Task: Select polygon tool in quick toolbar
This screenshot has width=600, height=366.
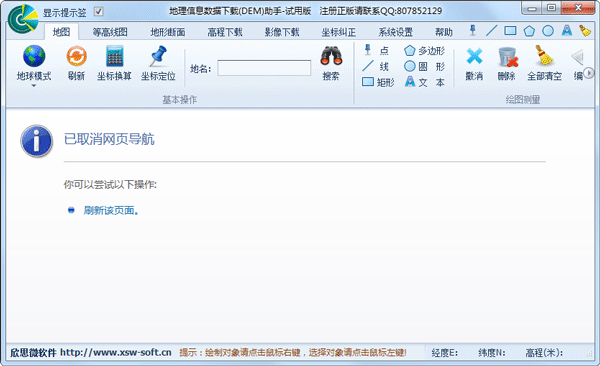Action: point(529,31)
